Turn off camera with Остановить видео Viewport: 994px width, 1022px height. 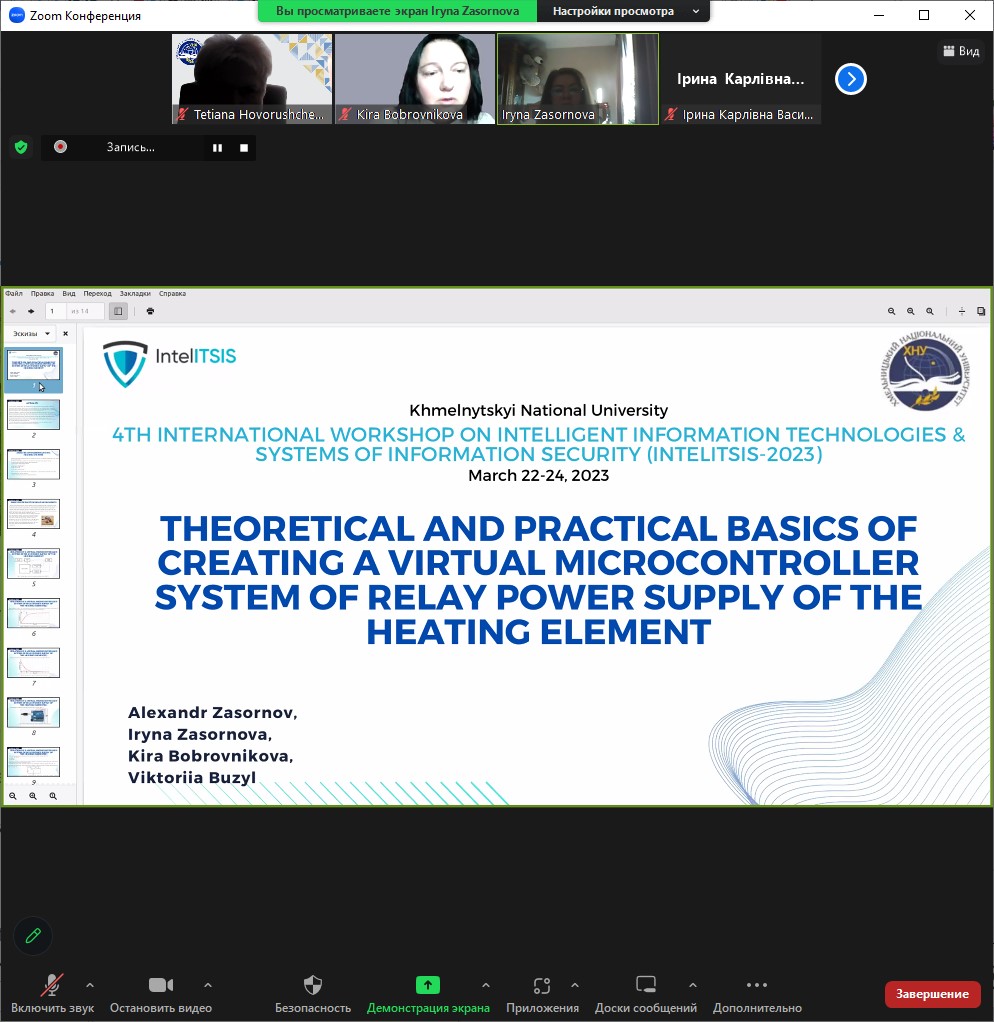(161, 993)
